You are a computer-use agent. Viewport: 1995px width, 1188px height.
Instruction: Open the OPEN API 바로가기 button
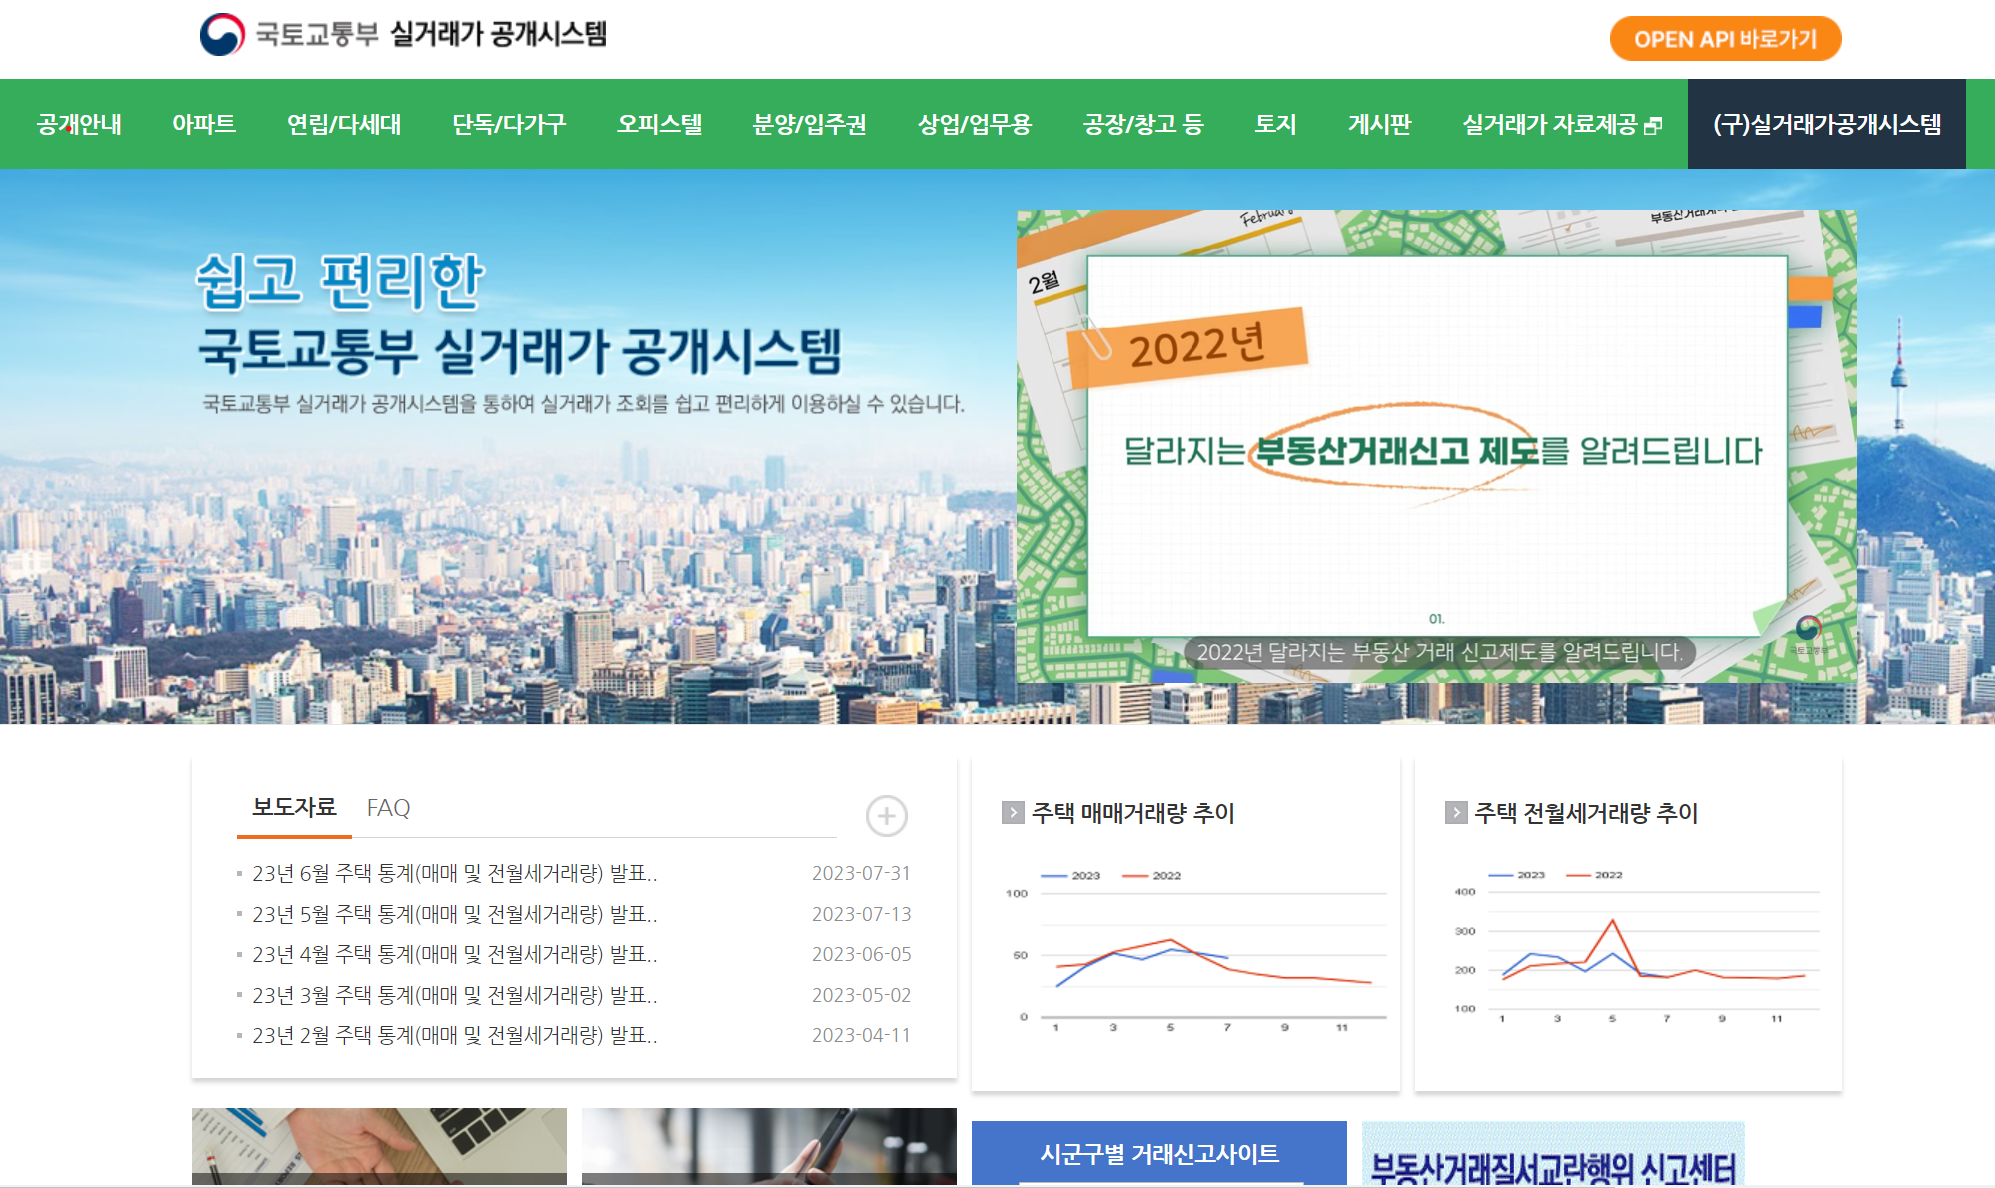(x=1725, y=39)
